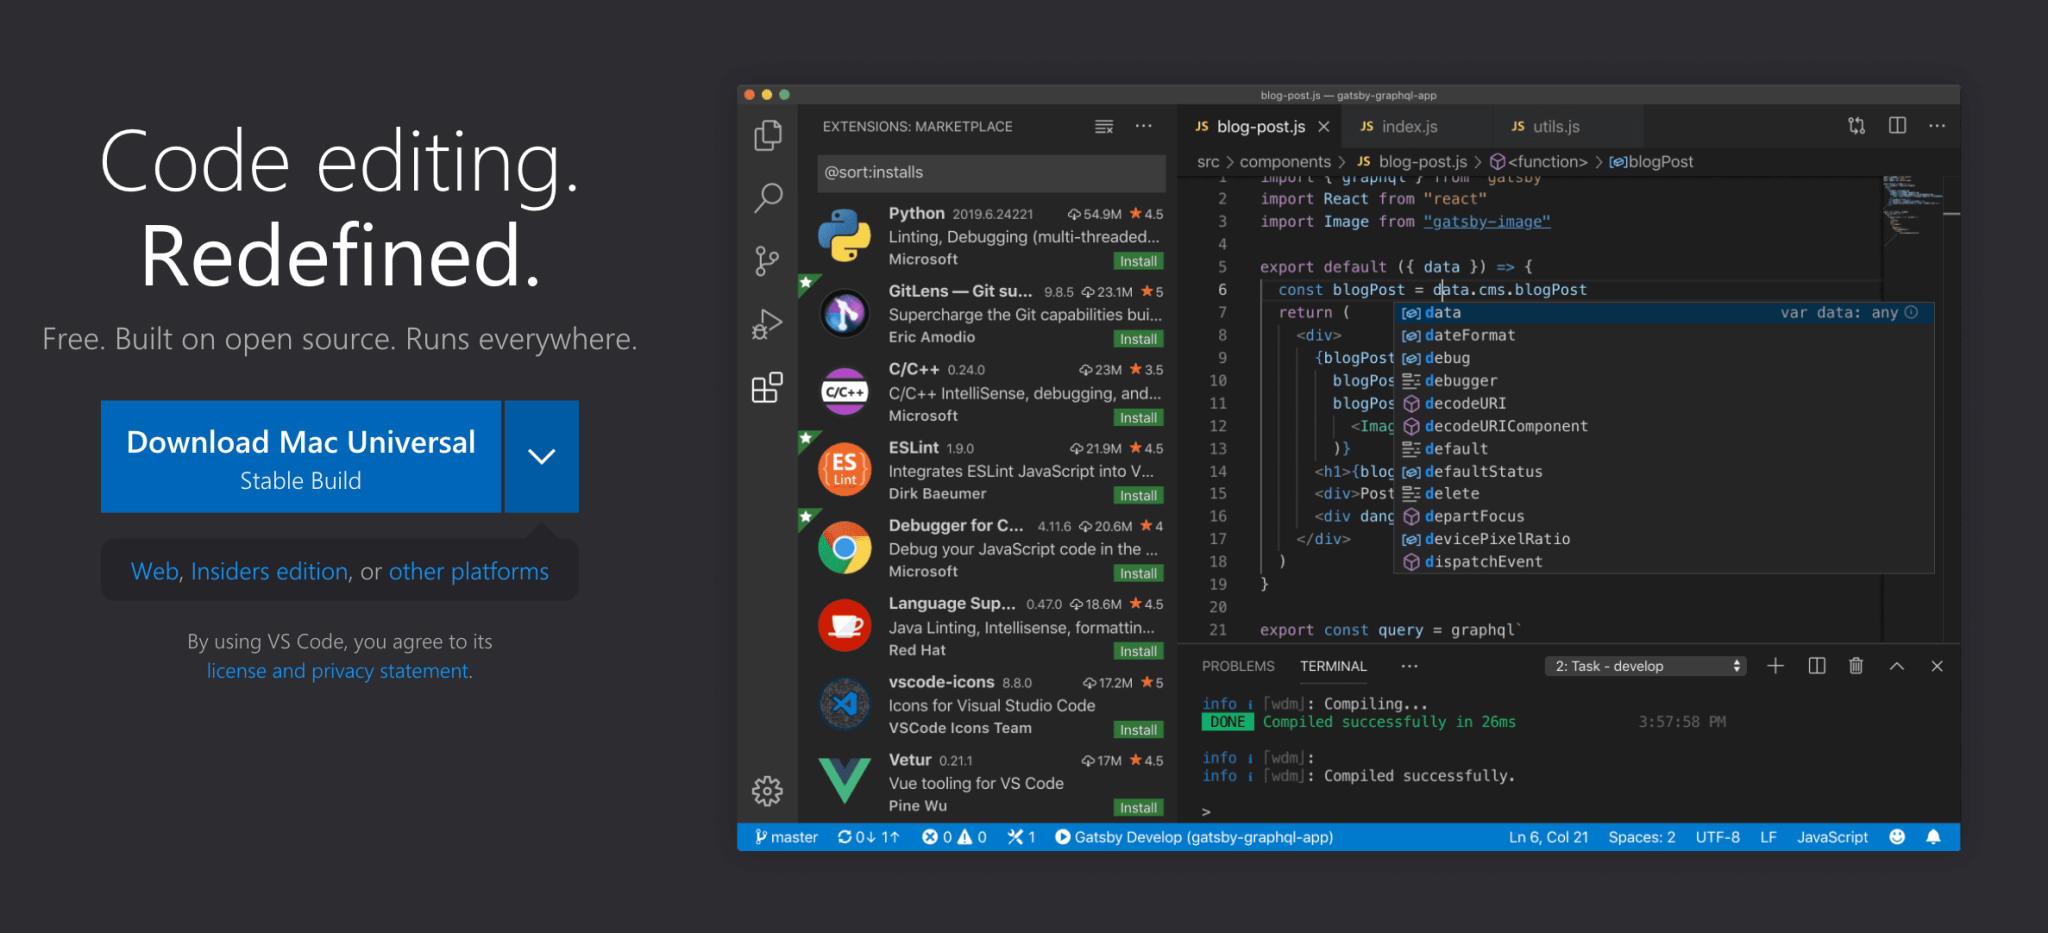Image resolution: width=2048 pixels, height=933 pixels.
Task: Switch to the PROBLEMS tab
Action: [1238, 665]
